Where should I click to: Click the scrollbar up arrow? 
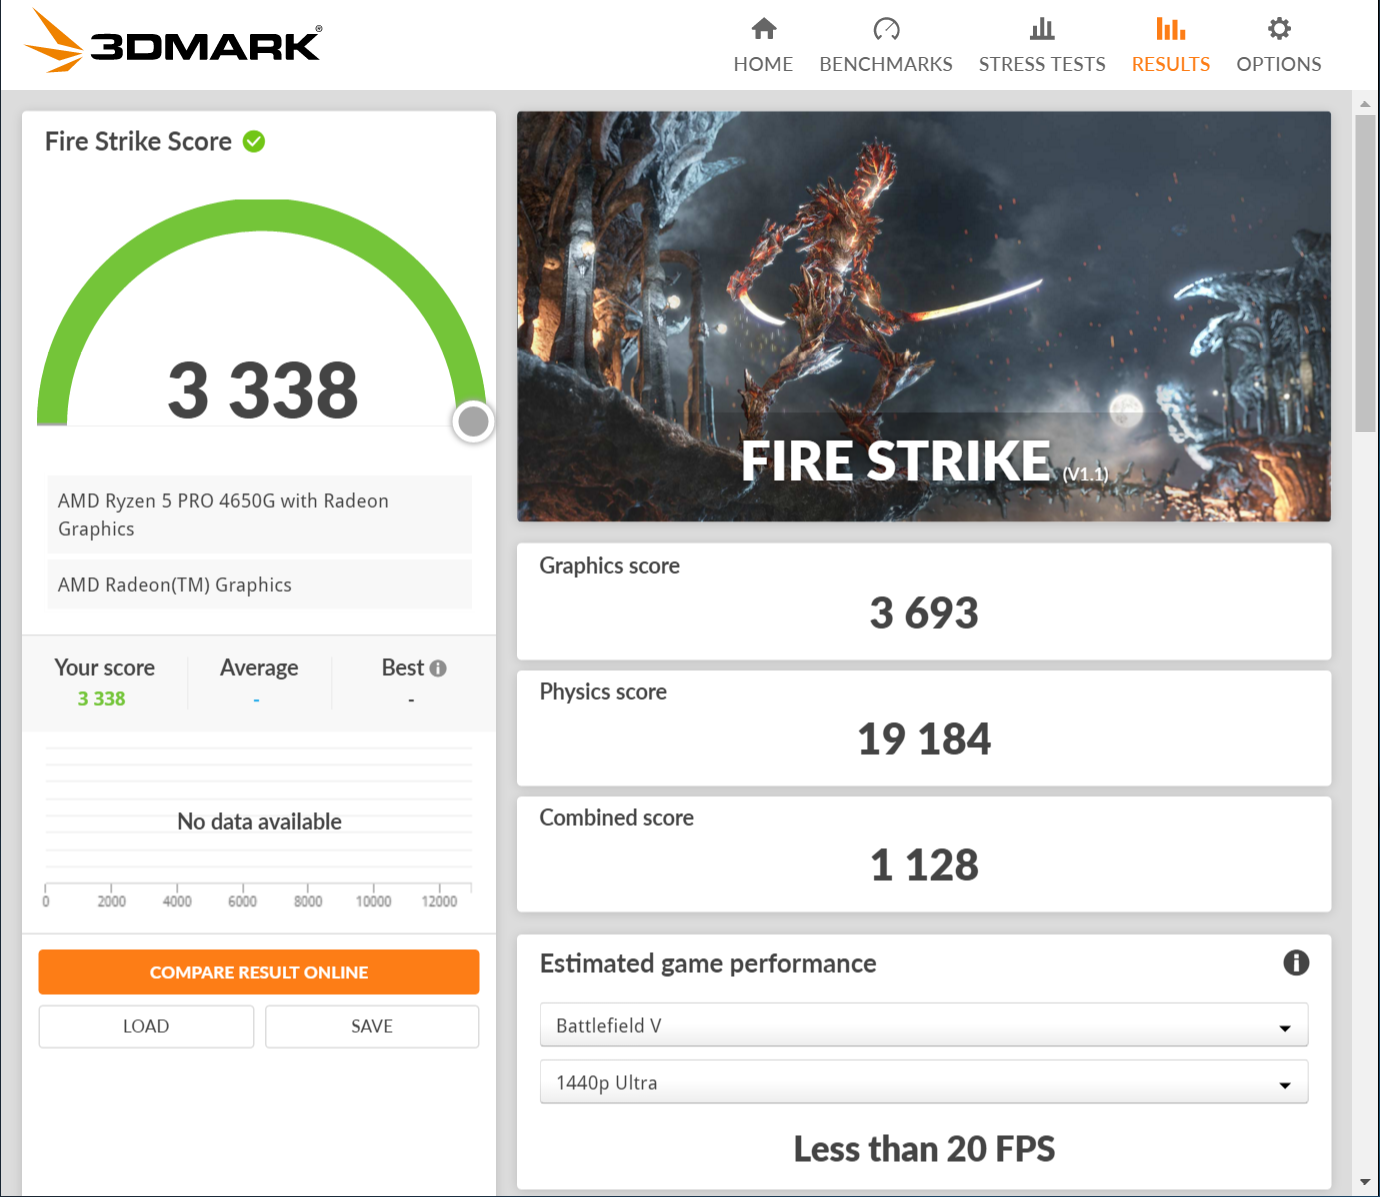pos(1365,103)
